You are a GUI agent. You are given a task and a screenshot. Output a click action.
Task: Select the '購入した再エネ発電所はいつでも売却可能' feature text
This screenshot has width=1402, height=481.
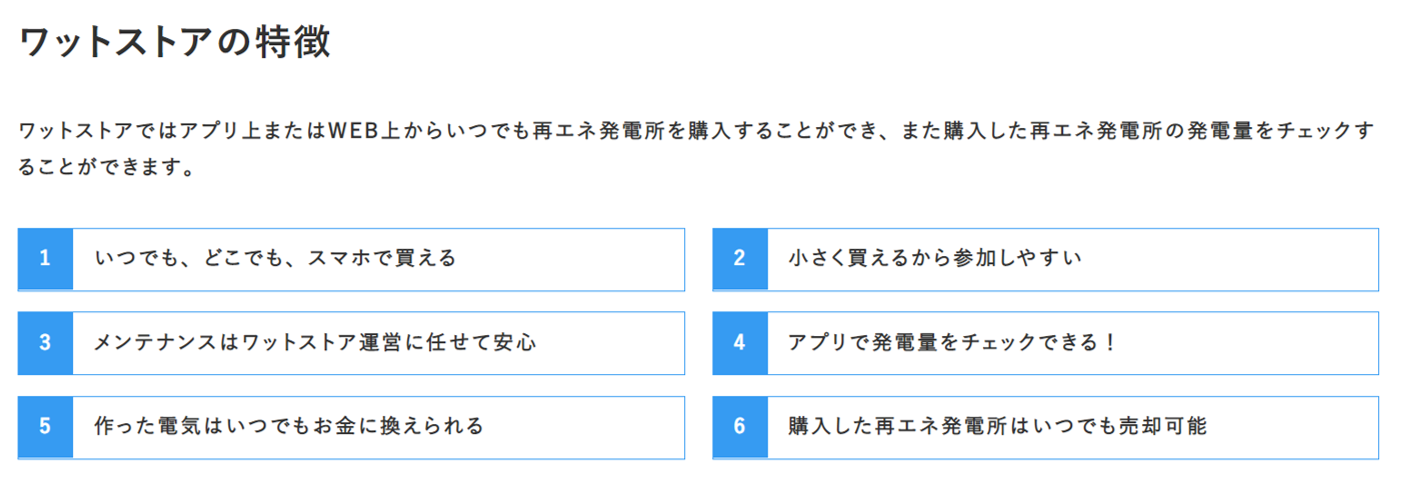[998, 427]
